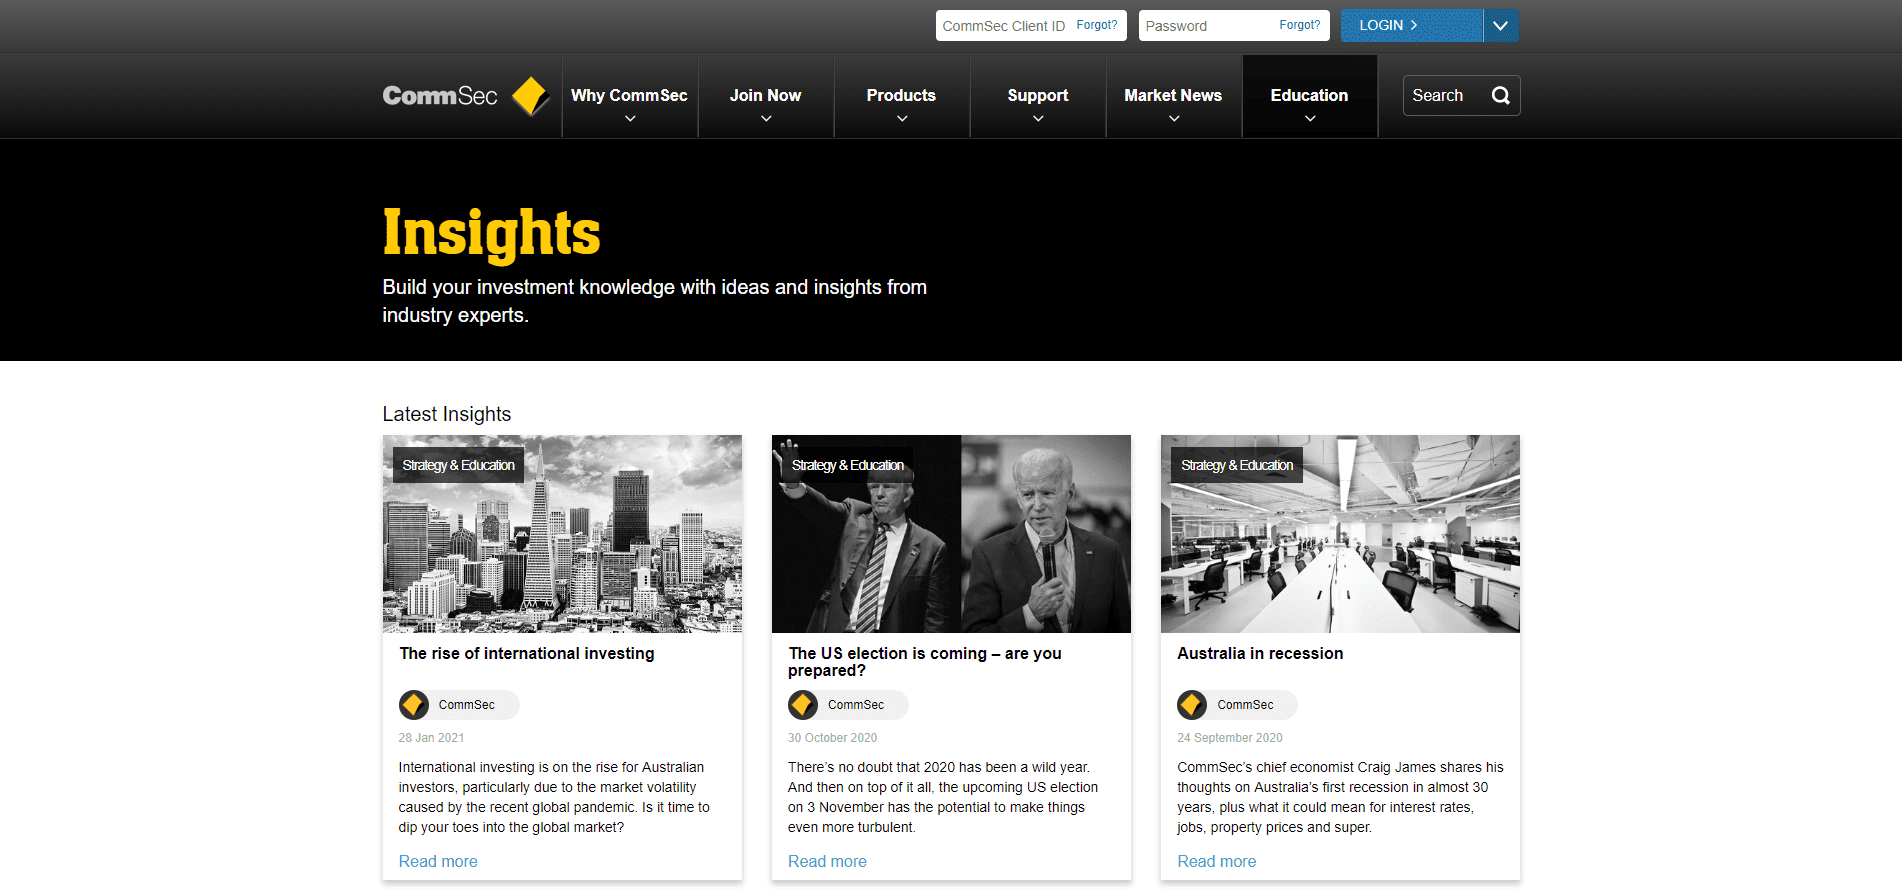This screenshot has width=1902, height=891.
Task: Click the CommSec wordmark logo text
Action: coord(440,96)
